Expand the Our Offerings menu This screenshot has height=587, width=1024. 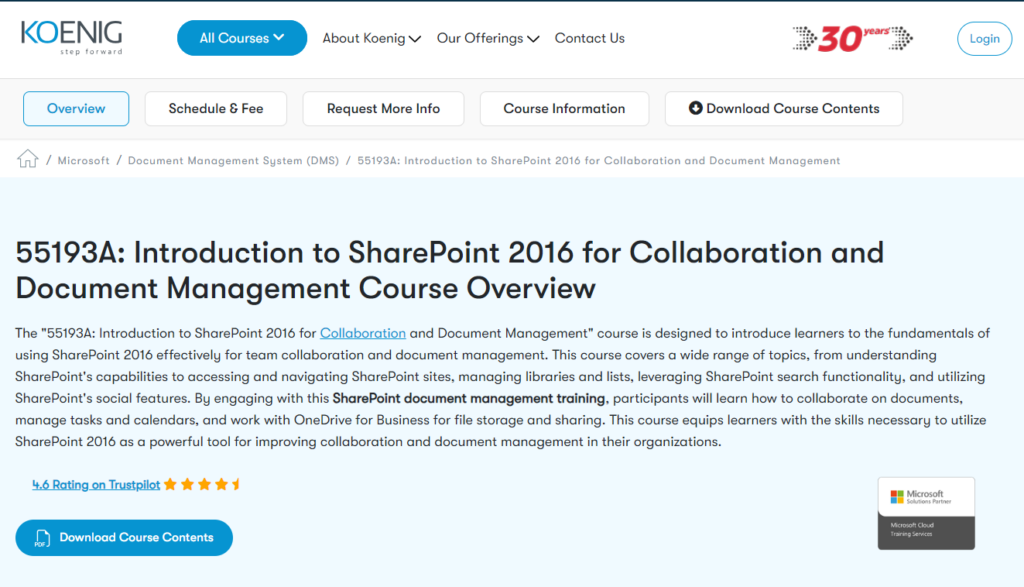pyautogui.click(x=488, y=39)
